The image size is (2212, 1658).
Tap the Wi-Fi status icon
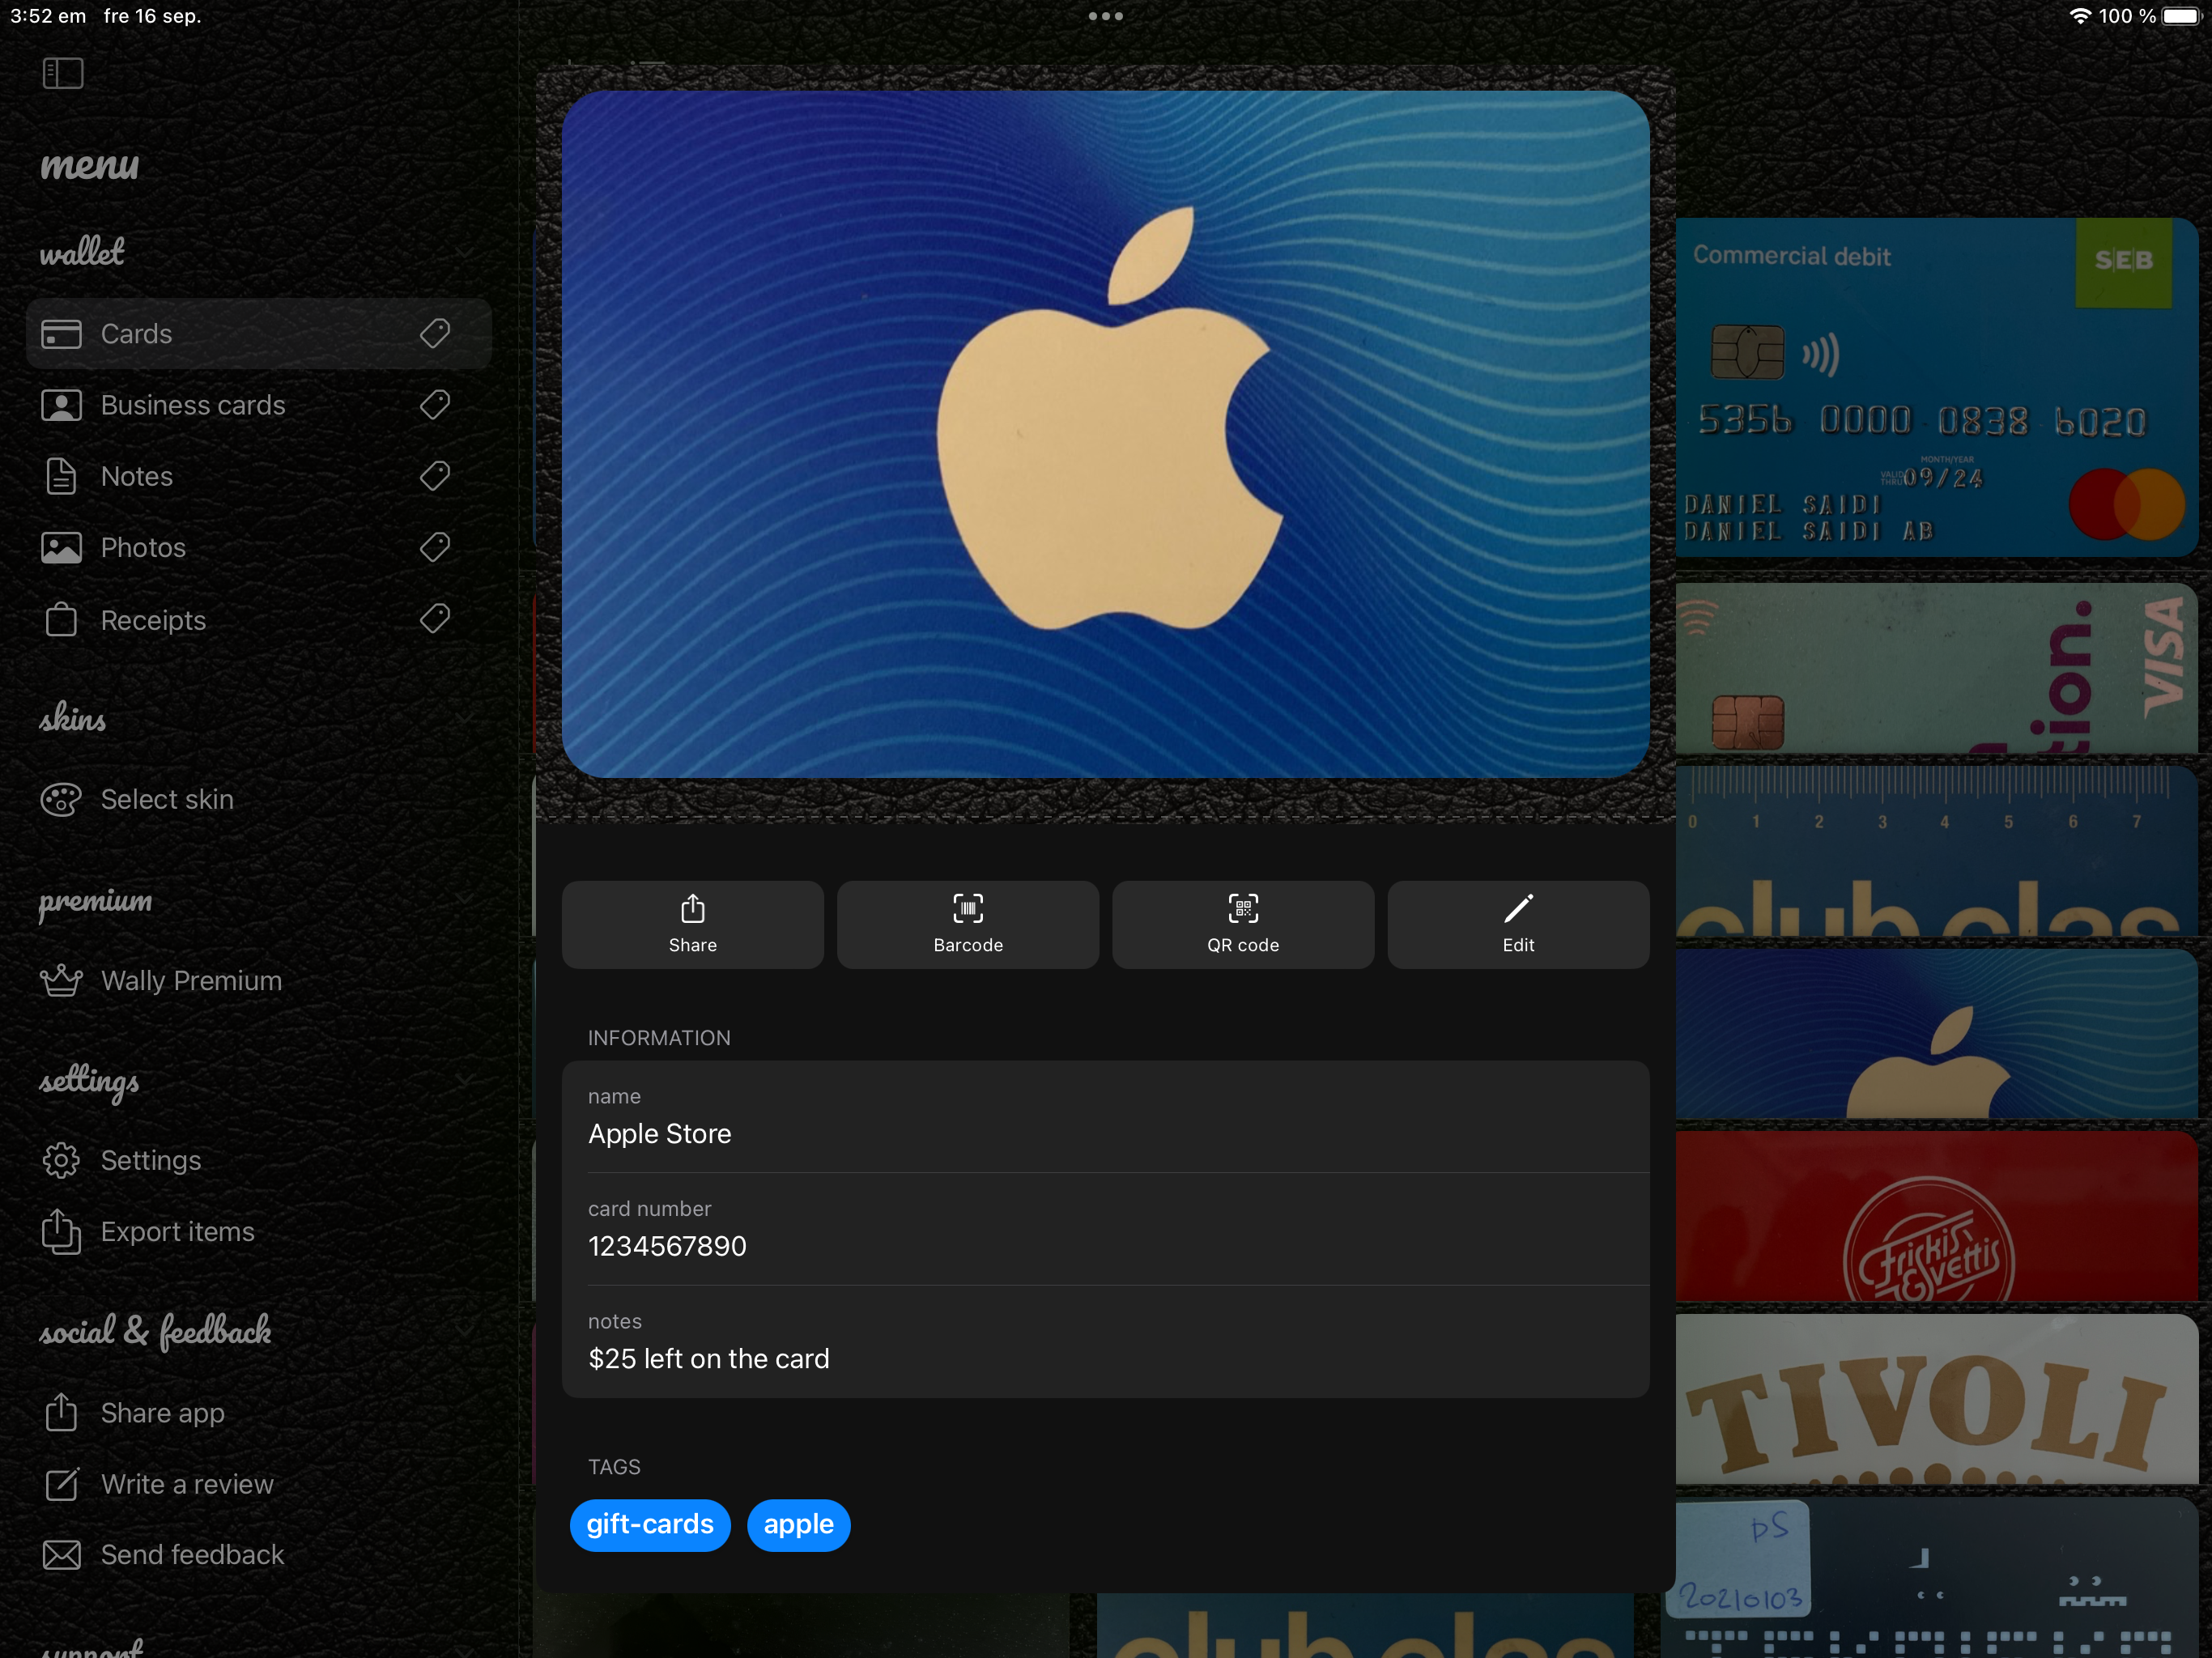pyautogui.click(x=2080, y=16)
